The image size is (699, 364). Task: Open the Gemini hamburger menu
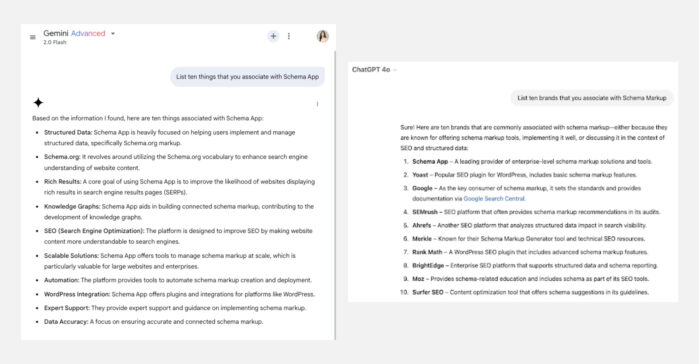(x=33, y=37)
